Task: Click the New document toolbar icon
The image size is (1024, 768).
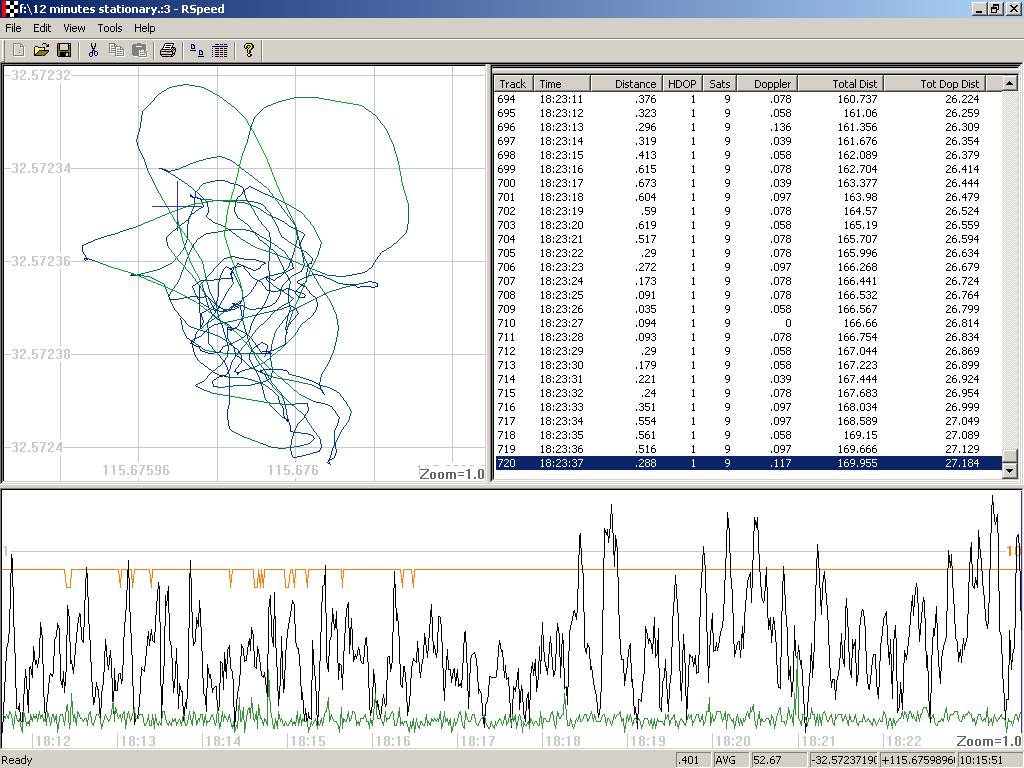Action: 18,50
